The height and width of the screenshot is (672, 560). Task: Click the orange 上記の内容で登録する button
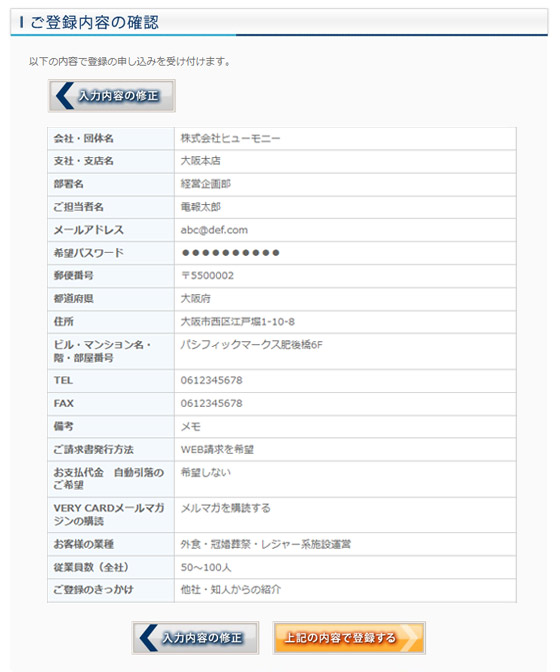pyautogui.click(x=349, y=638)
